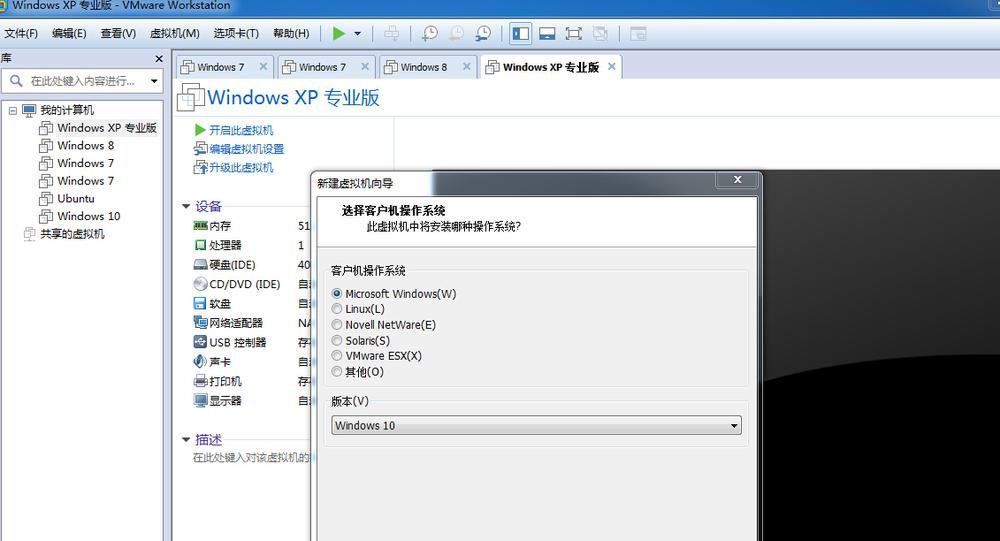Open the 文件(F) menu
The height and width of the screenshot is (541, 1000).
(21, 33)
